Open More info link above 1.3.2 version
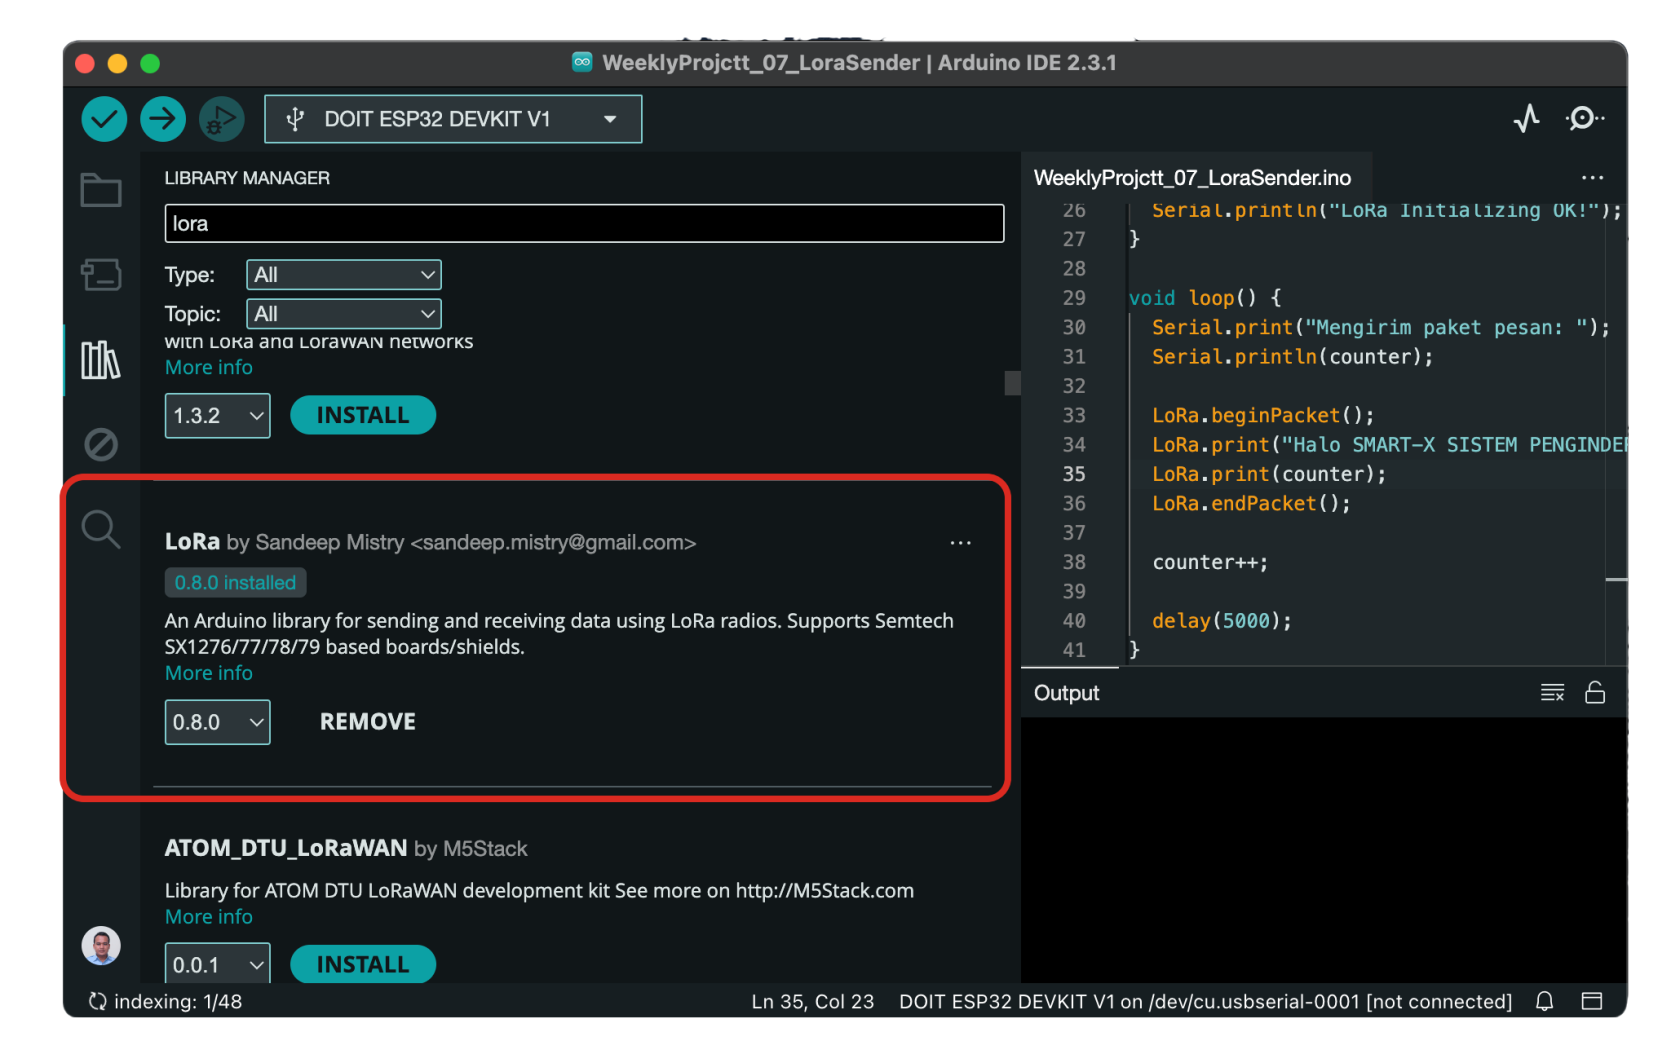 (x=209, y=367)
